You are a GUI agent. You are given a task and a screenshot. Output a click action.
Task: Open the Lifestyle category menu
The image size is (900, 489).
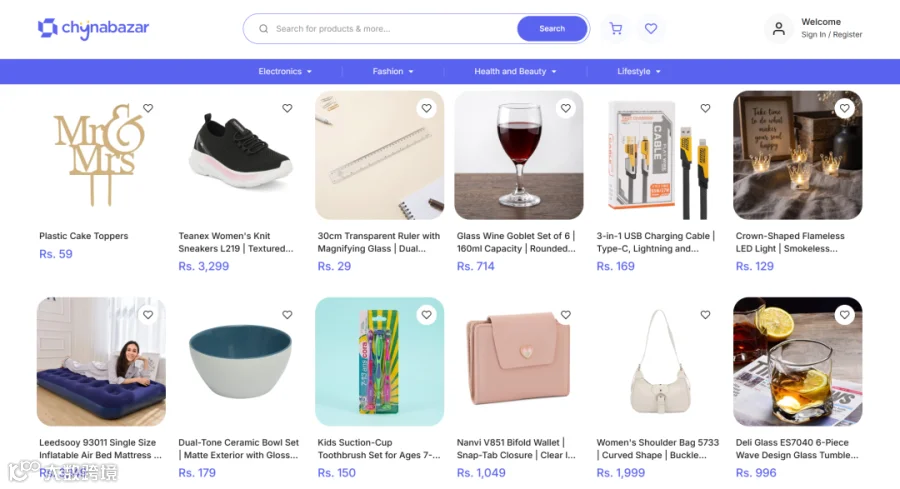click(x=639, y=71)
